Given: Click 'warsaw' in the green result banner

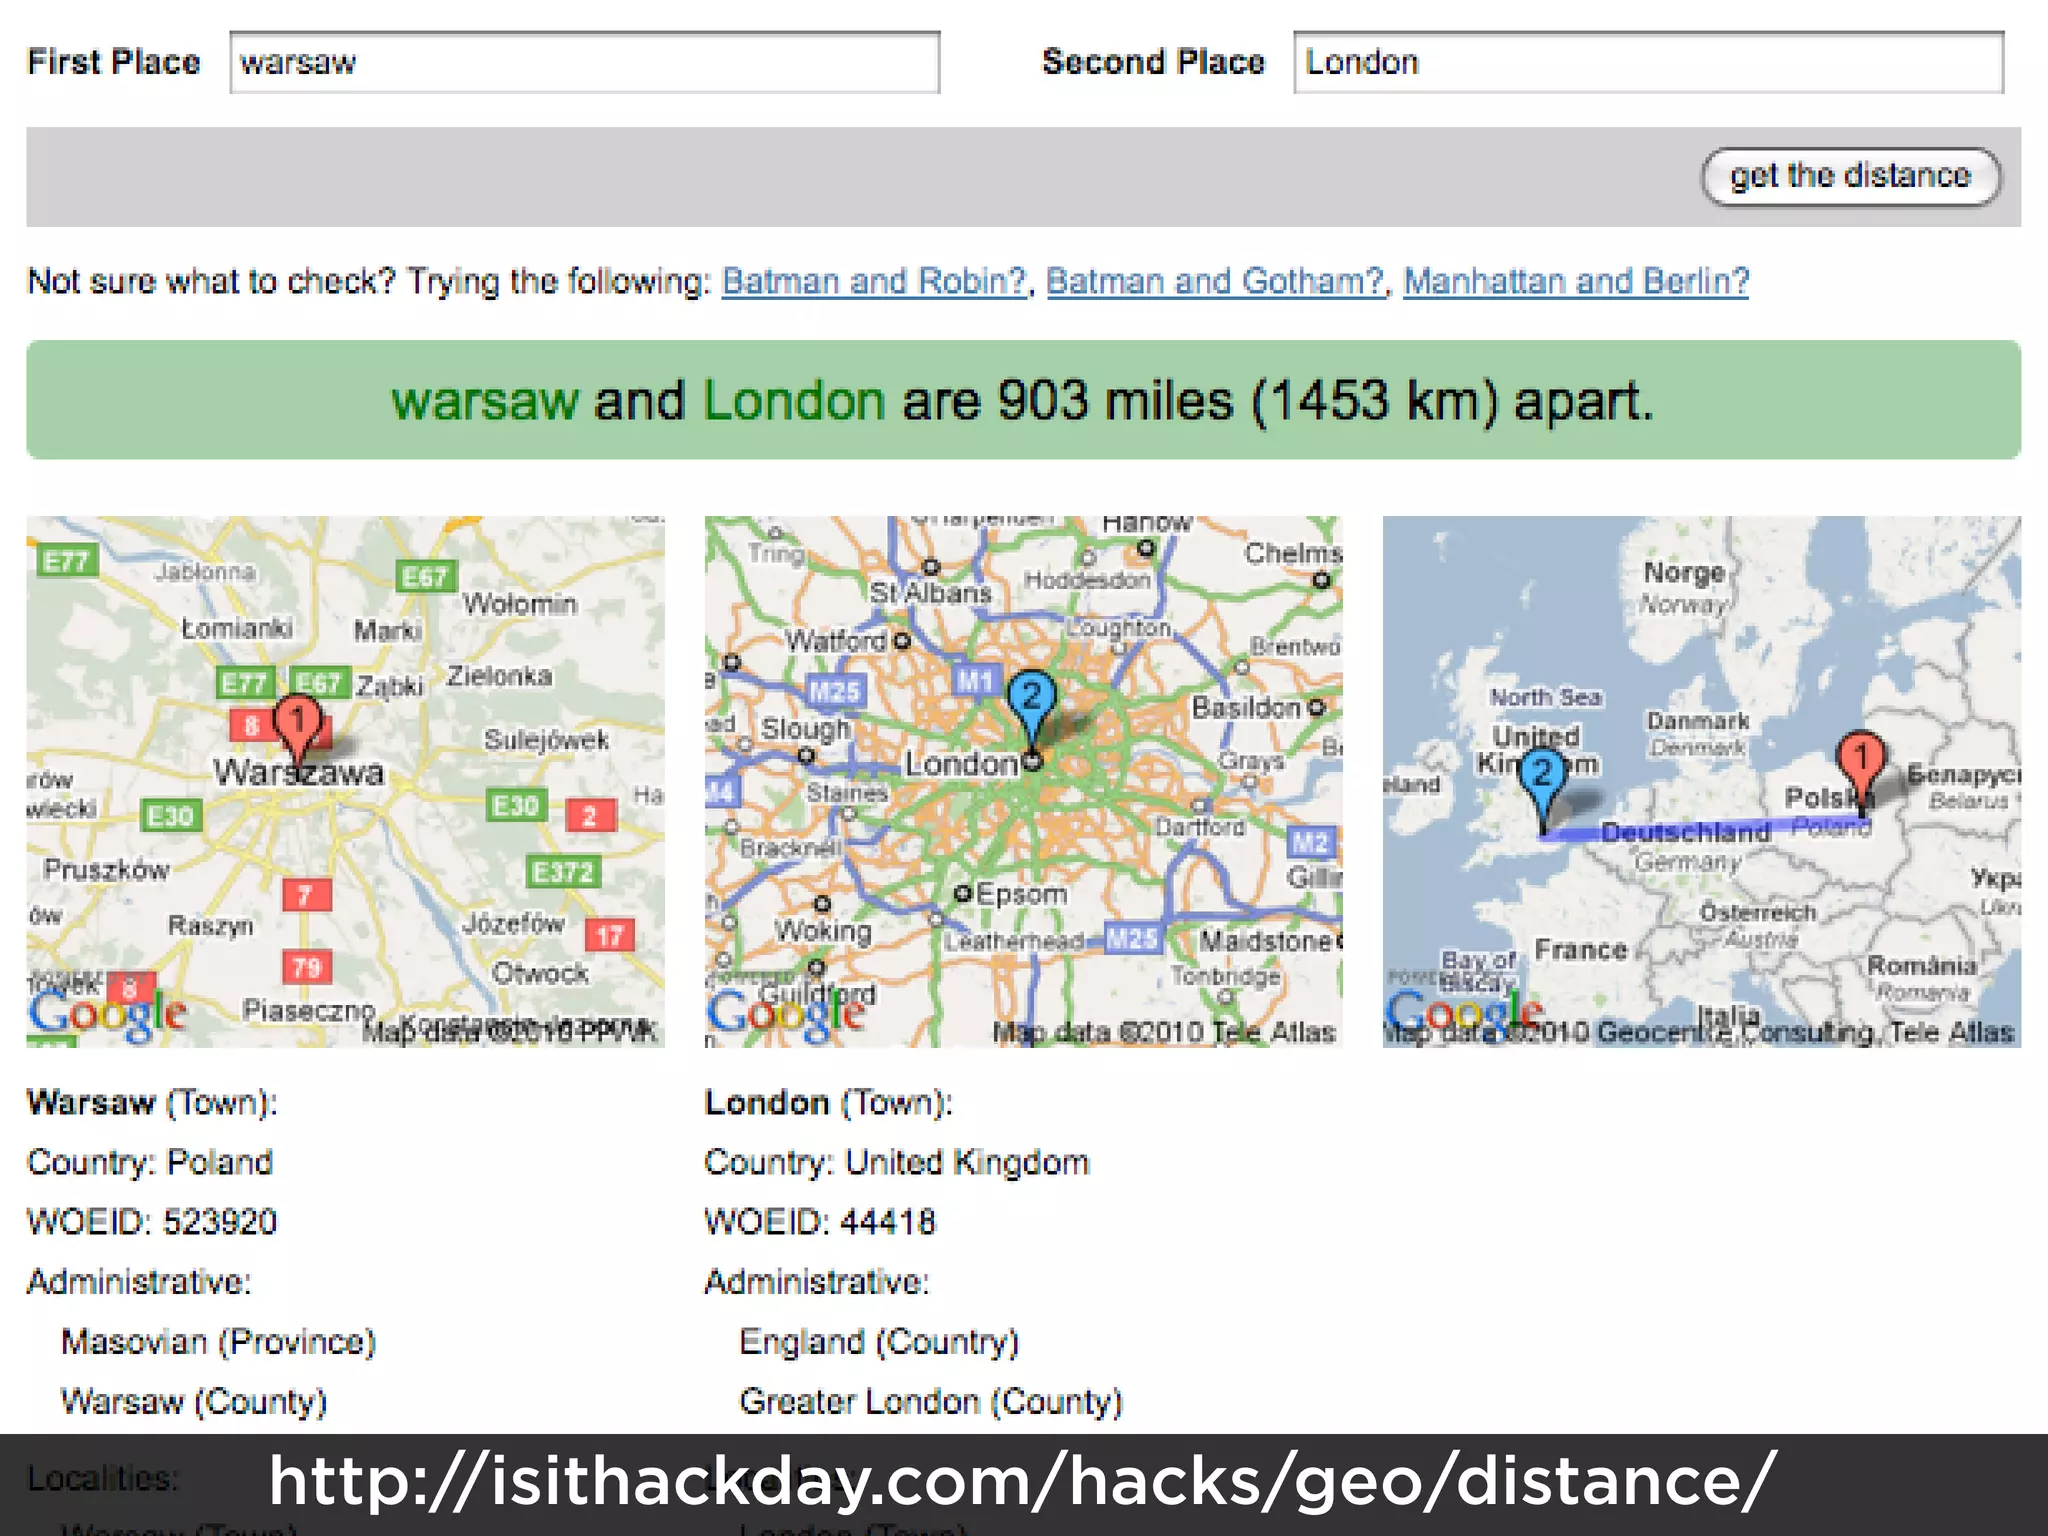Looking at the screenshot, I should 485,401.
